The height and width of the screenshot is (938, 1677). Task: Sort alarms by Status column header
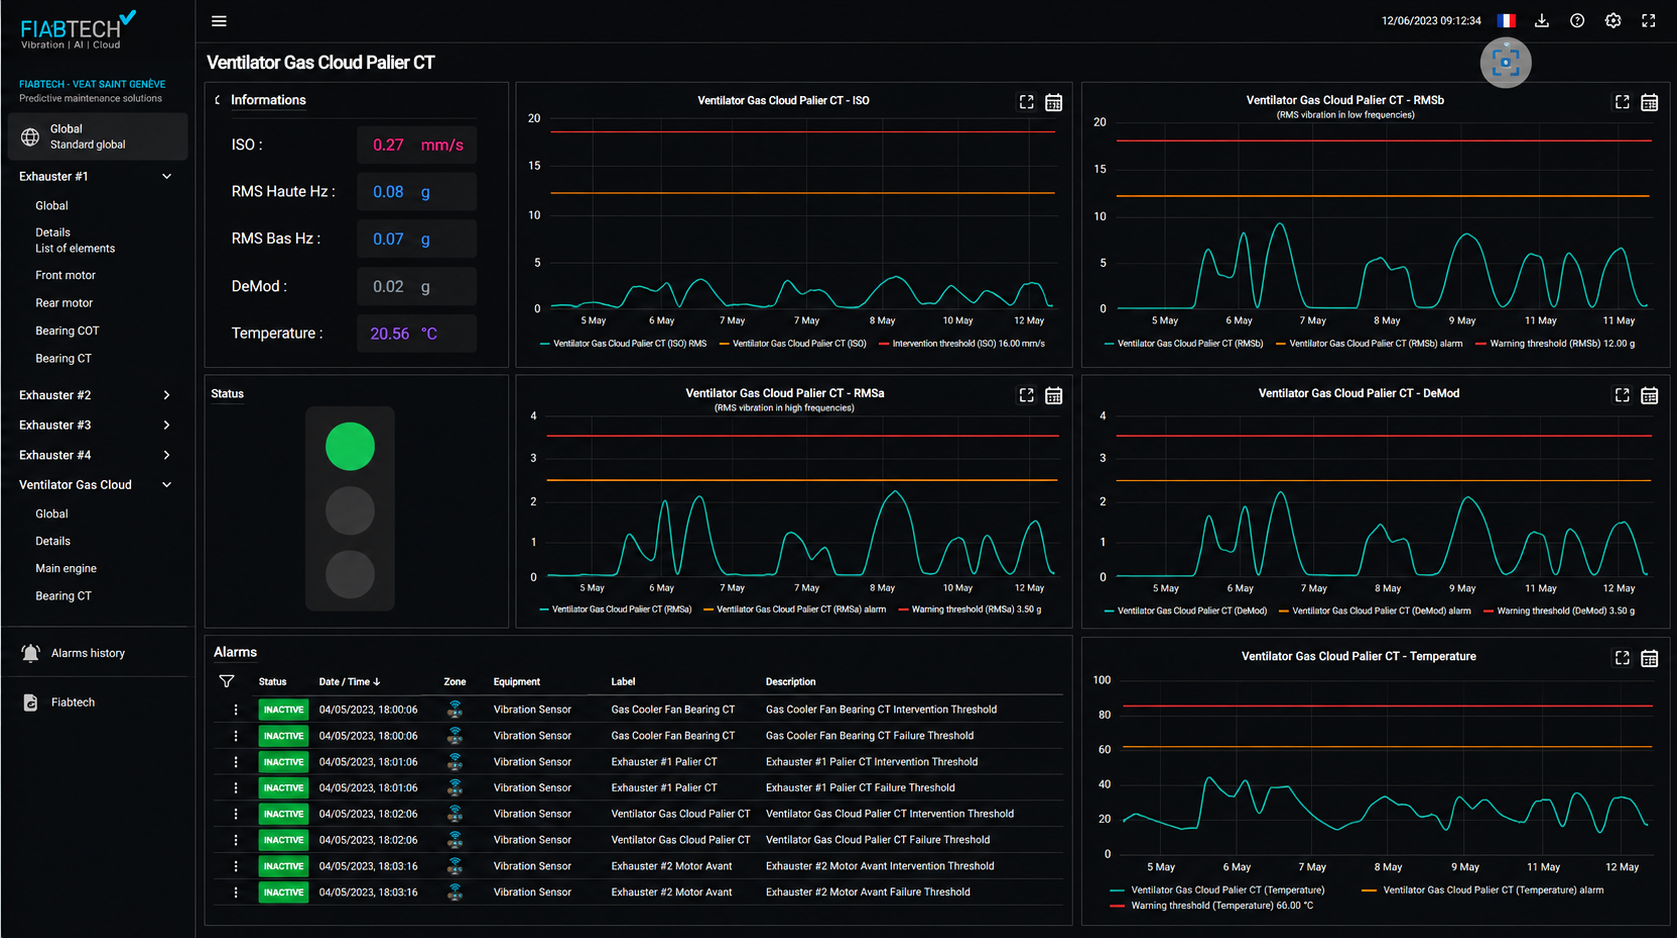[x=272, y=682]
